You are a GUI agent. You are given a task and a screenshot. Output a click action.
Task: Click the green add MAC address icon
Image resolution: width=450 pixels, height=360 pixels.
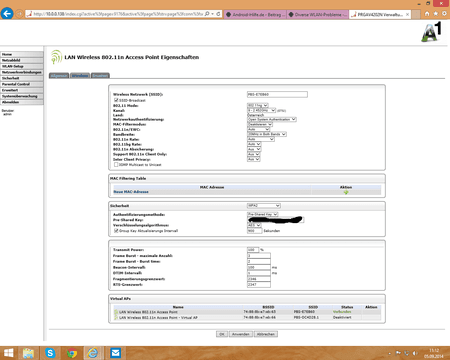coord(346,192)
